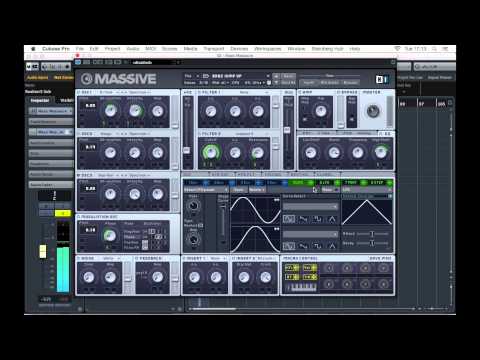Click the AT macro source icon

click(292, 277)
